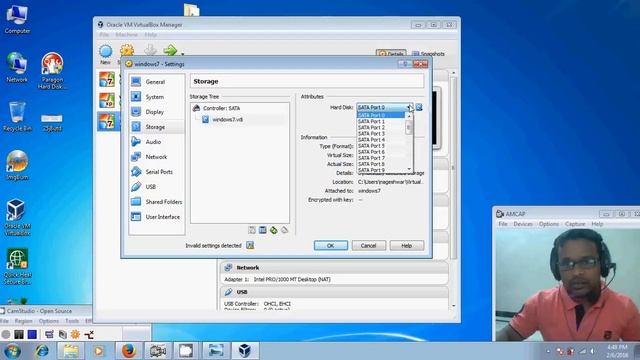Viewport: 640px width, 360px height.
Task: Click the green add controller icon below Storage Tree
Action: point(273,231)
